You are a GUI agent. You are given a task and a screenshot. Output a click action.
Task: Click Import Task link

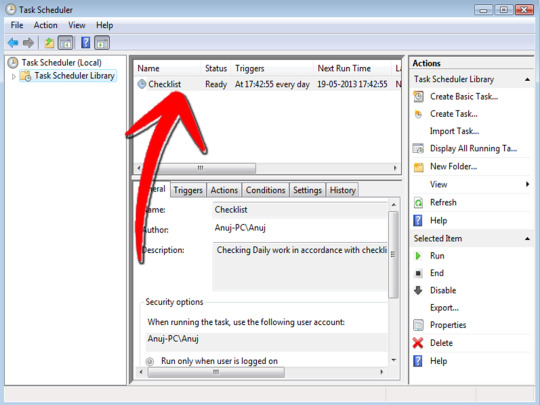[x=454, y=131]
